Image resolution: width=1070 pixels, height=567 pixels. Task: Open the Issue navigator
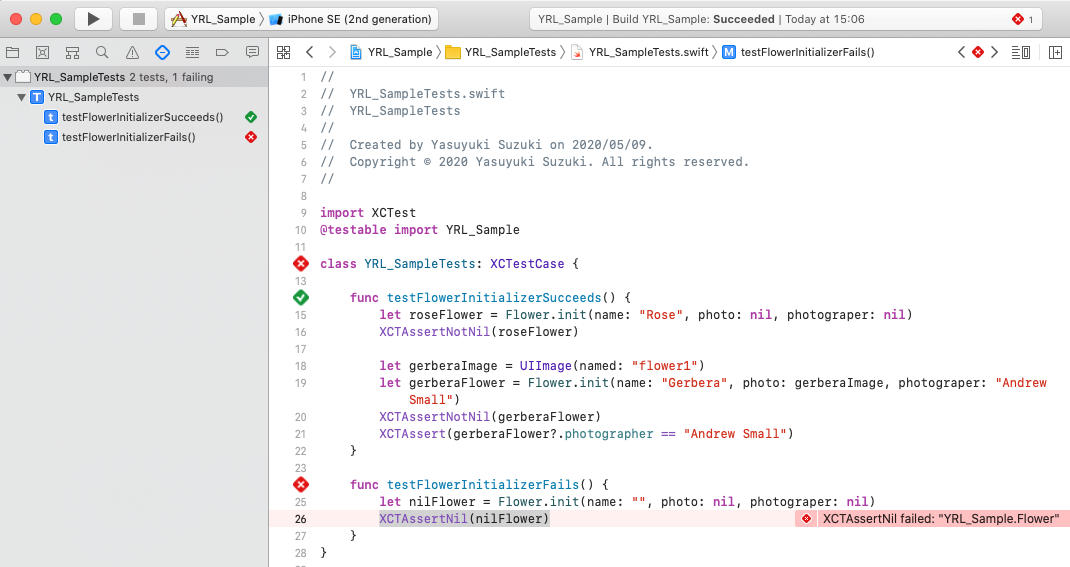tap(132, 53)
